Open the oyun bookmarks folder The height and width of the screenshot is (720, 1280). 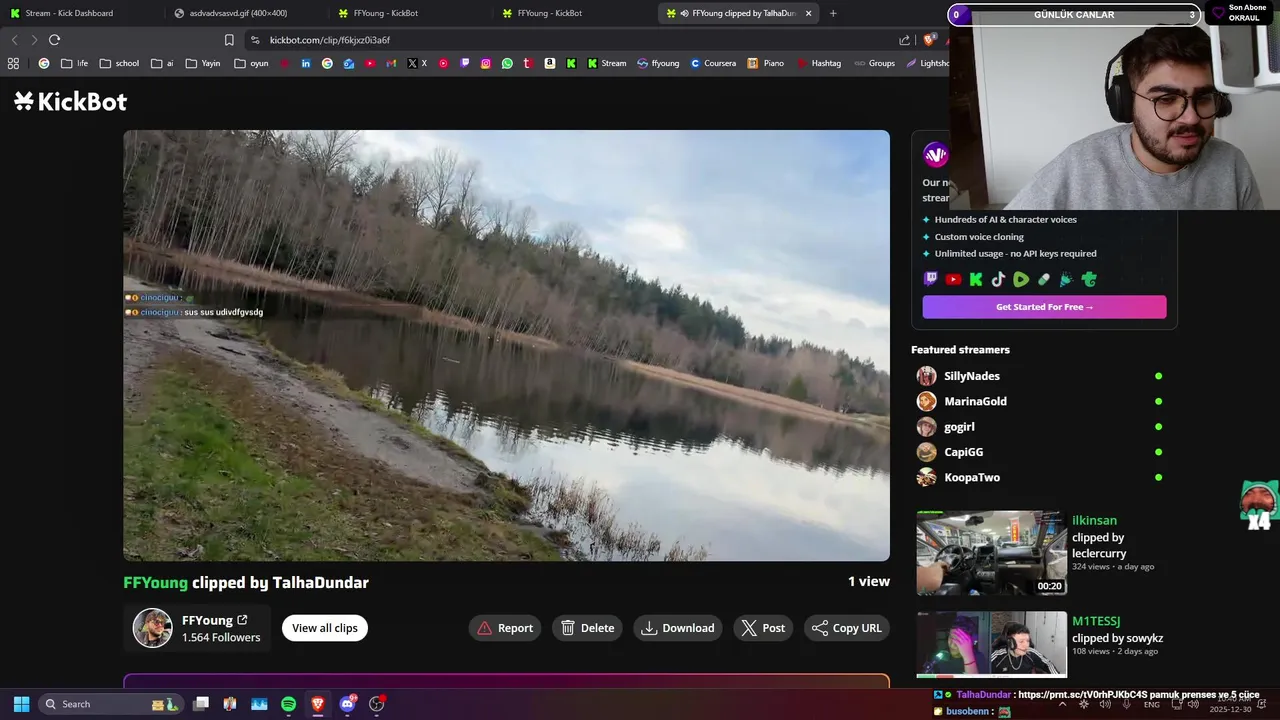click(x=251, y=63)
